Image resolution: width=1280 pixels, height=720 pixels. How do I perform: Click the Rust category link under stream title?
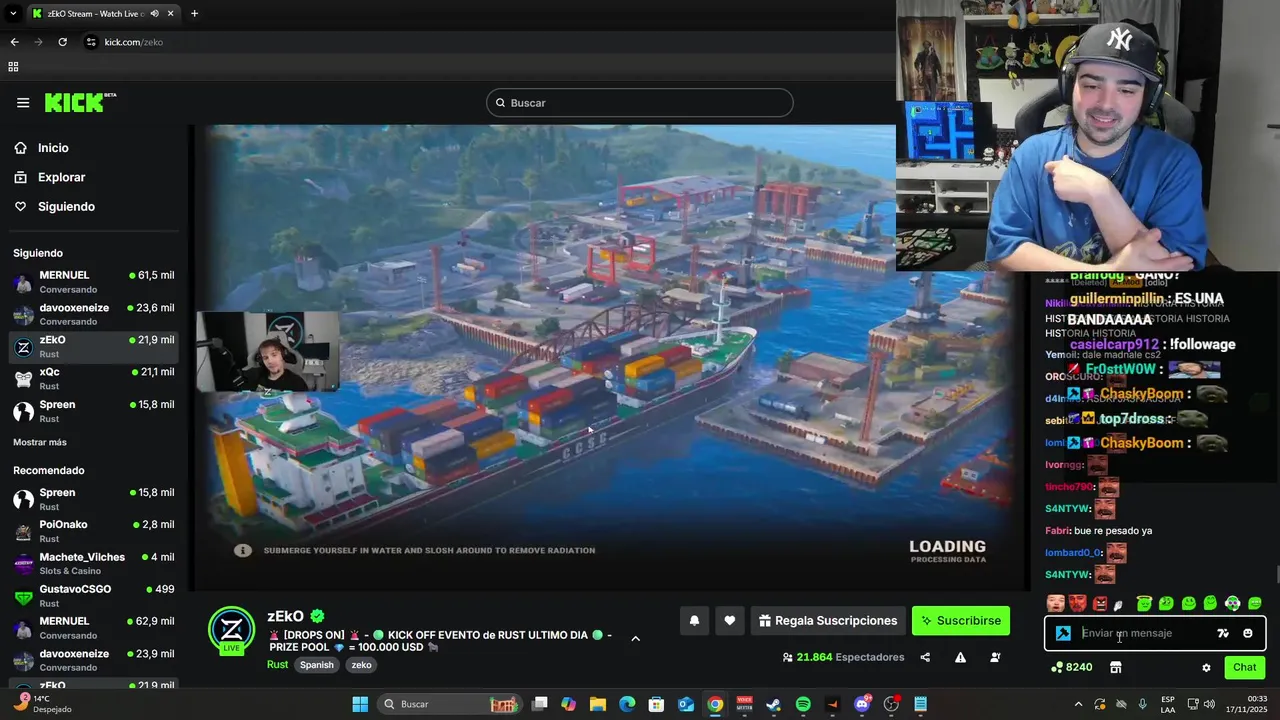(277, 665)
